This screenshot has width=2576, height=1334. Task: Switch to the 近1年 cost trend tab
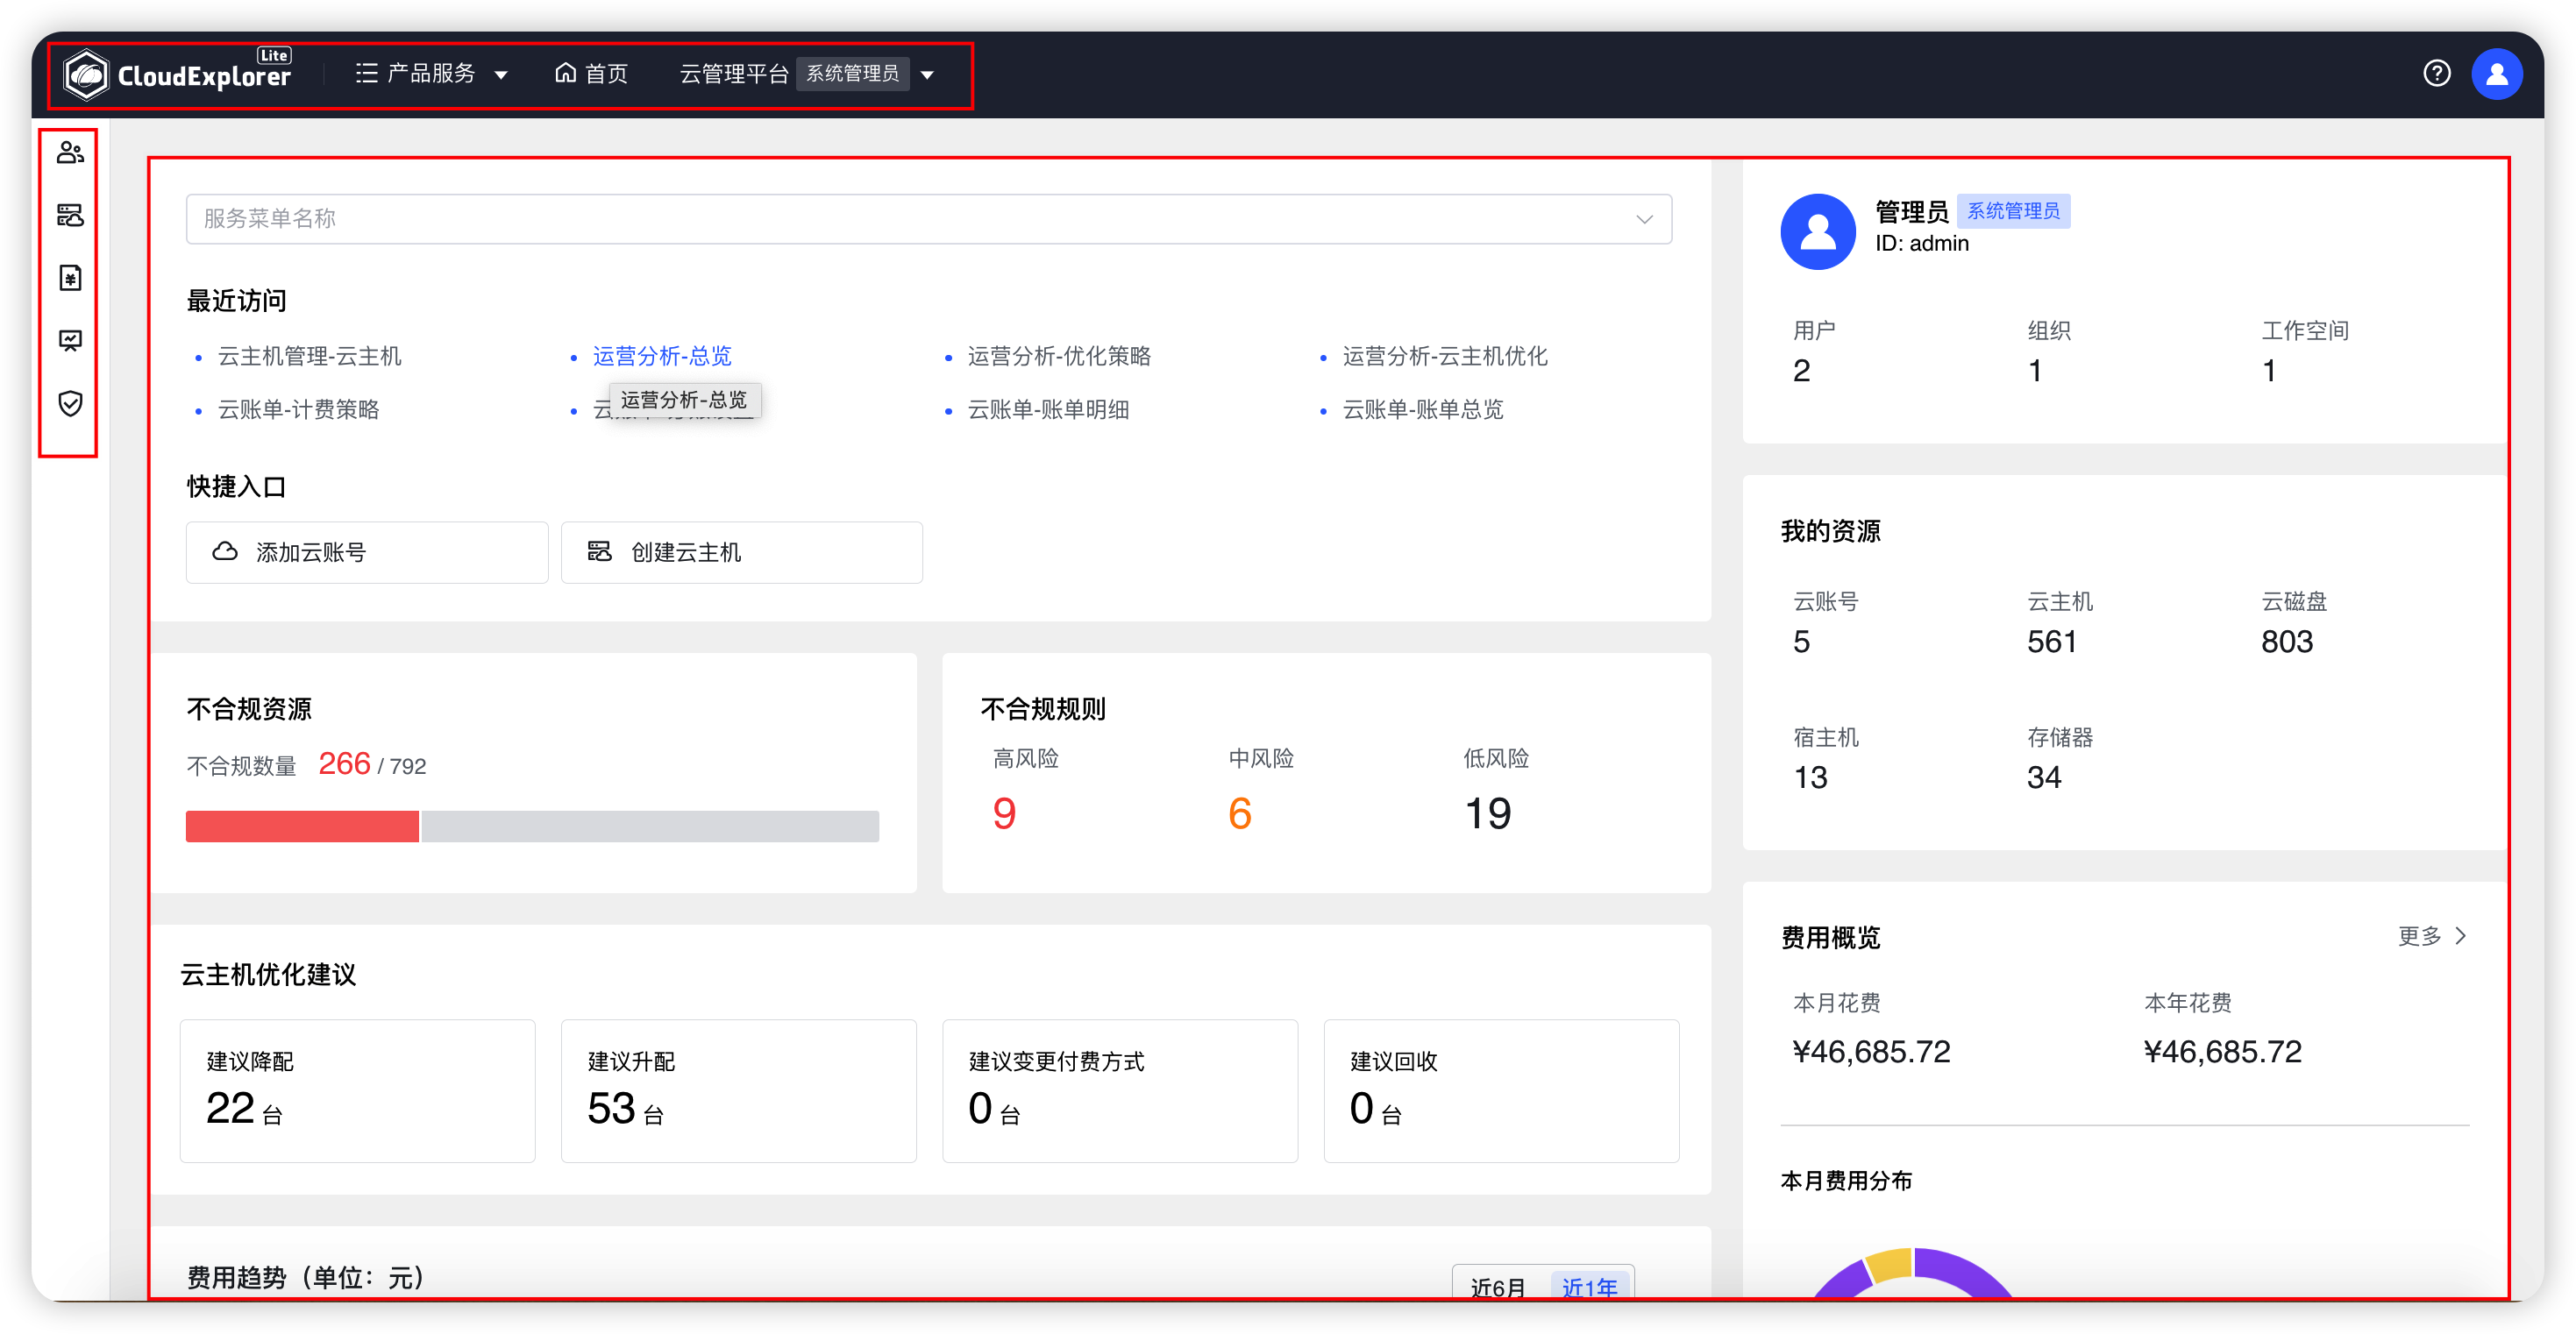(1590, 1288)
